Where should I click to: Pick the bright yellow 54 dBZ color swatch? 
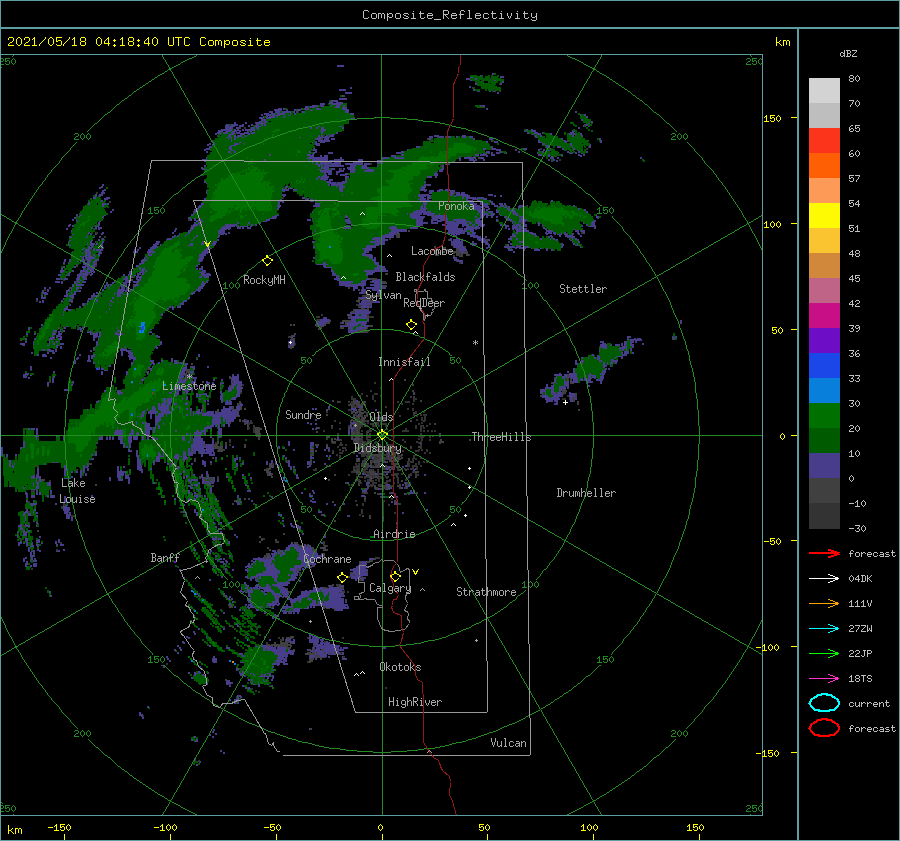point(824,215)
